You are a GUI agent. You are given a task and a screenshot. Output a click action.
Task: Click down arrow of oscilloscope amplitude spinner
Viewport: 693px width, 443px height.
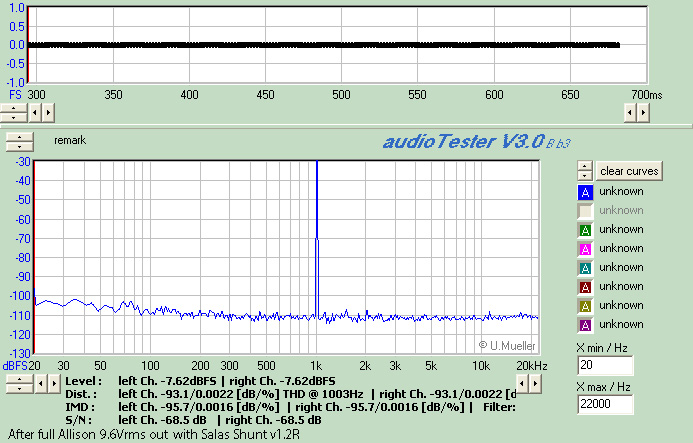[13, 118]
